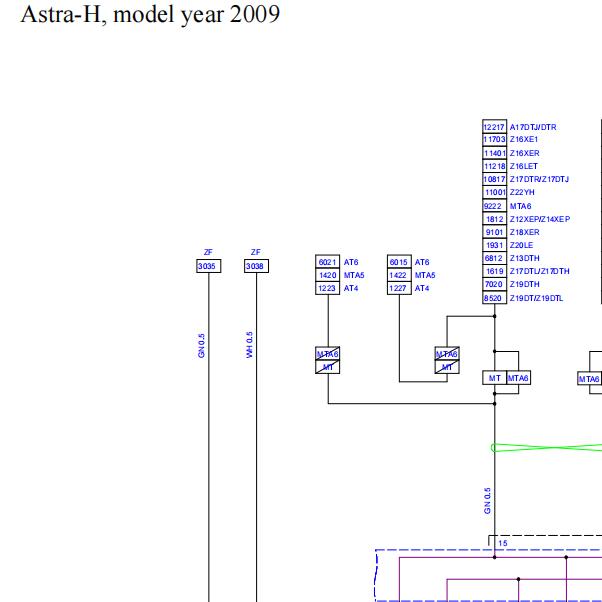Select reference box 1812
The height and width of the screenshot is (602, 602).
pos(494,219)
